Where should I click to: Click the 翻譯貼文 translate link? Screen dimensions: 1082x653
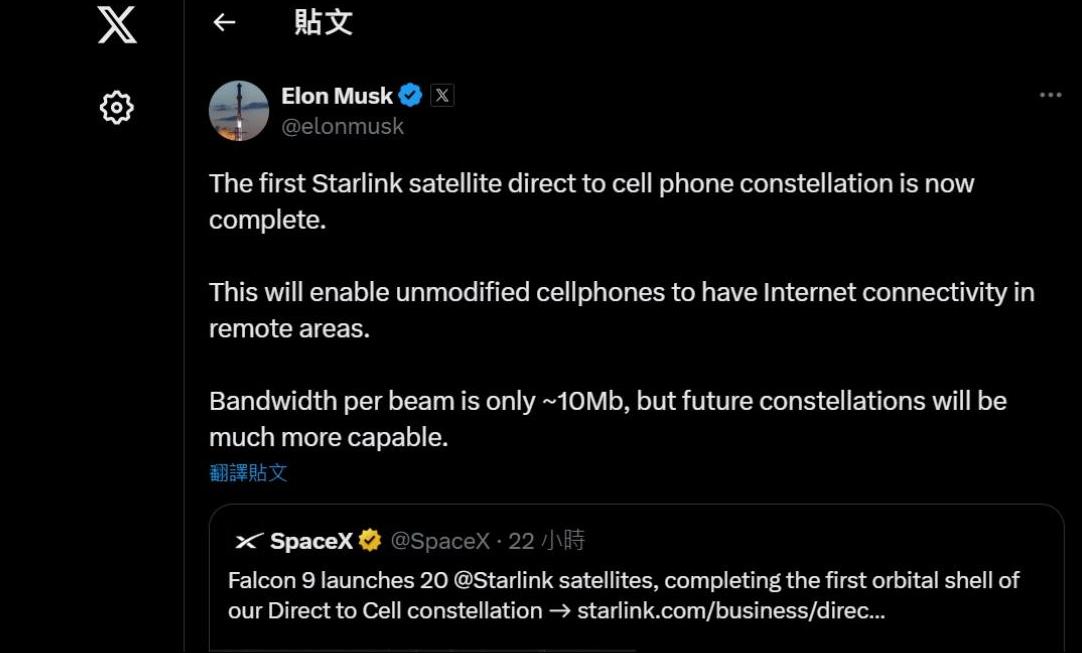248,472
